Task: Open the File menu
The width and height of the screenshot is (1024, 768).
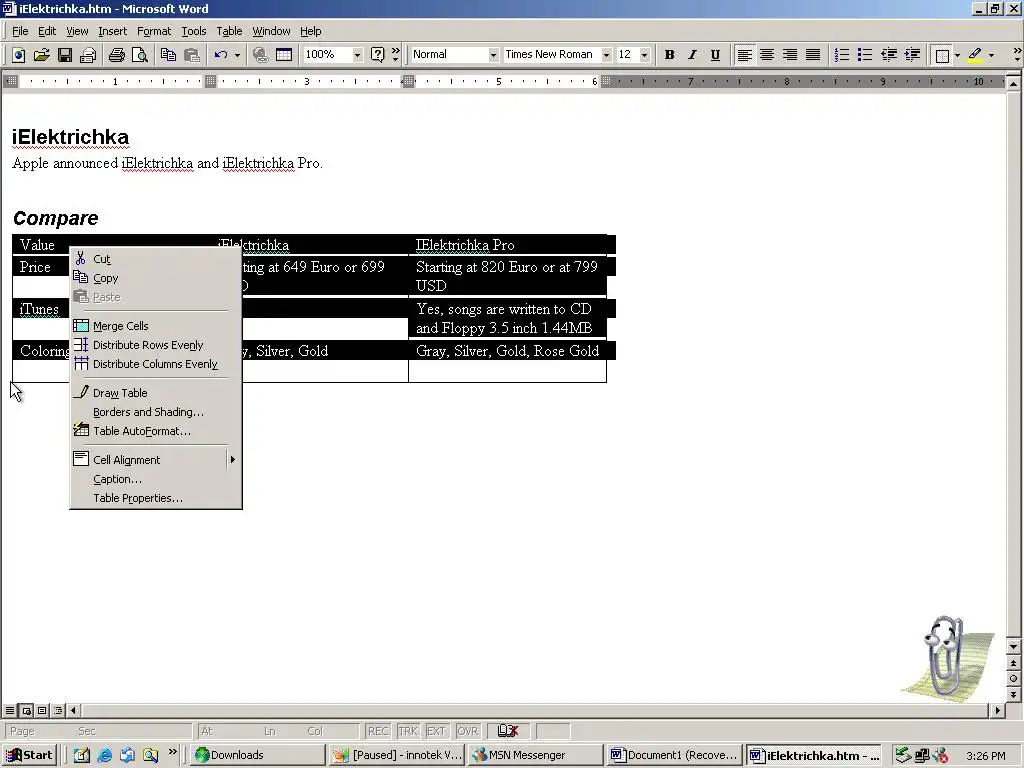Action: (20, 31)
